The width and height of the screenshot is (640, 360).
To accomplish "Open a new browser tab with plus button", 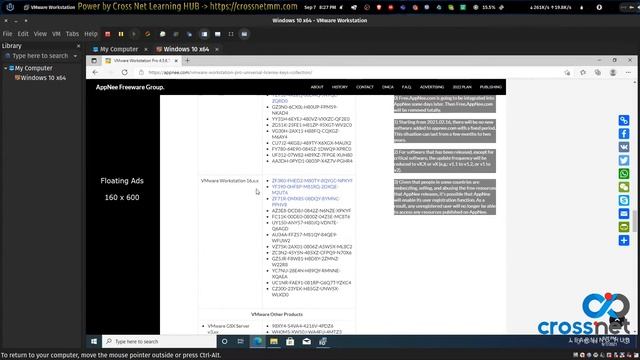I will pyautogui.click(x=187, y=60).
